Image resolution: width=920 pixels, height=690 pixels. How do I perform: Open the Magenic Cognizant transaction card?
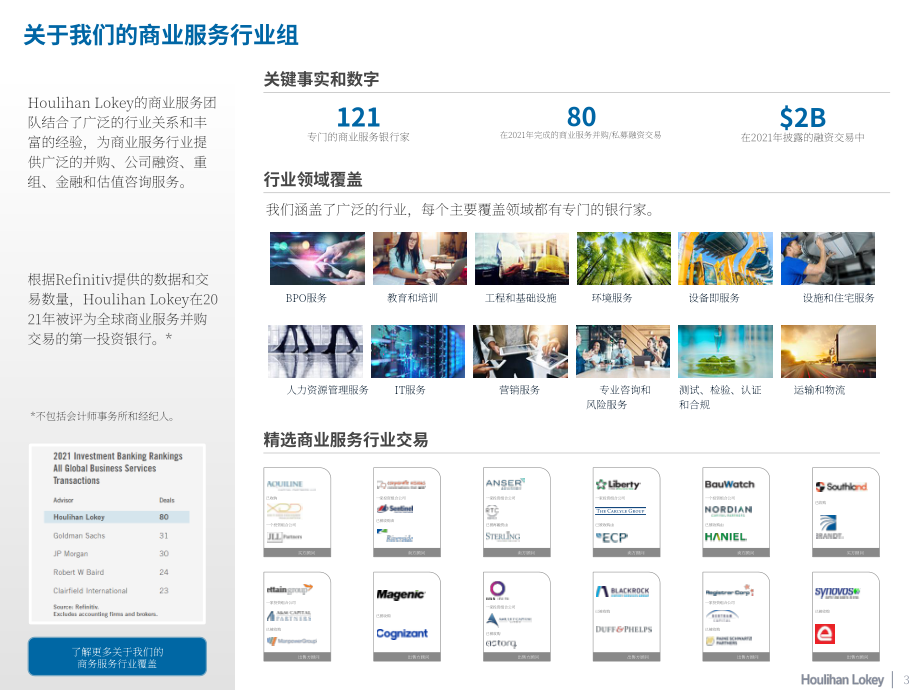tap(407, 617)
